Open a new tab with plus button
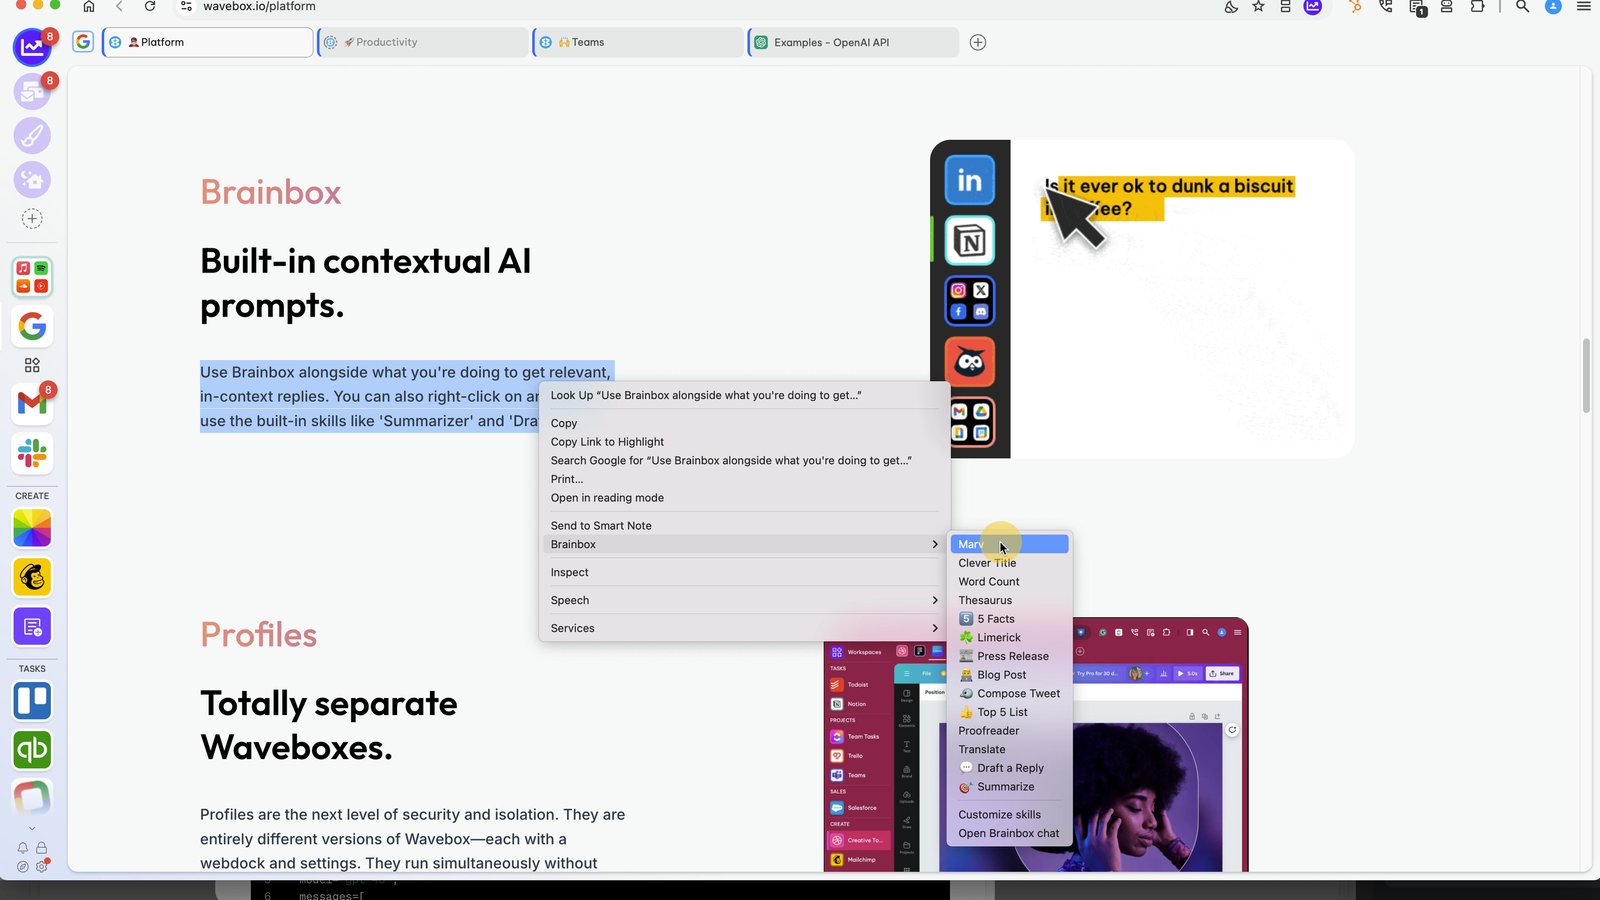 [978, 42]
